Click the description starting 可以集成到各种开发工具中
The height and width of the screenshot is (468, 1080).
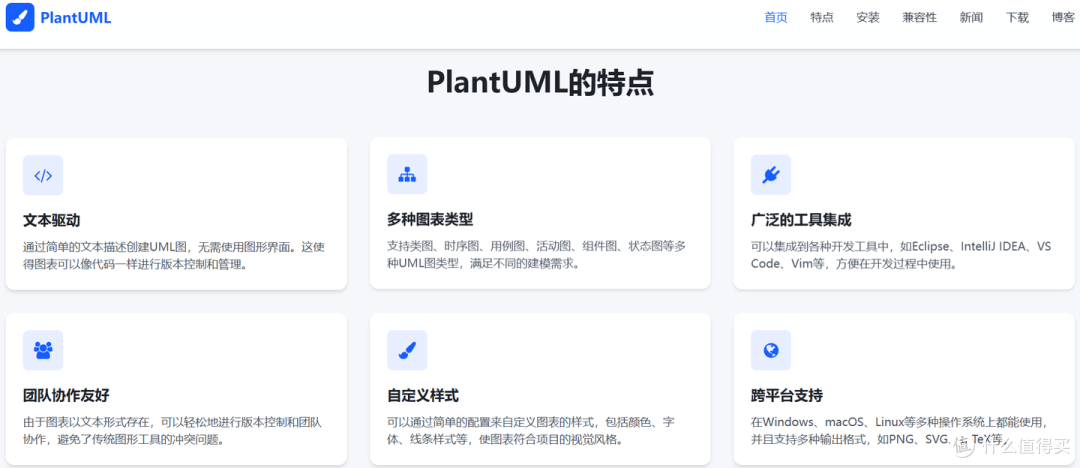(x=901, y=256)
